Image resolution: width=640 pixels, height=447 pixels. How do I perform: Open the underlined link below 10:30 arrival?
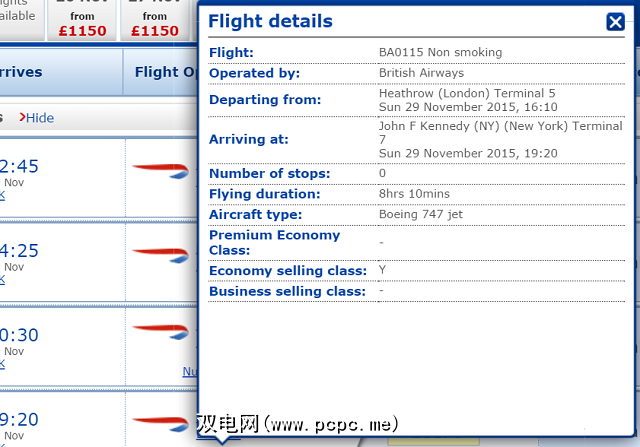(x=2, y=362)
